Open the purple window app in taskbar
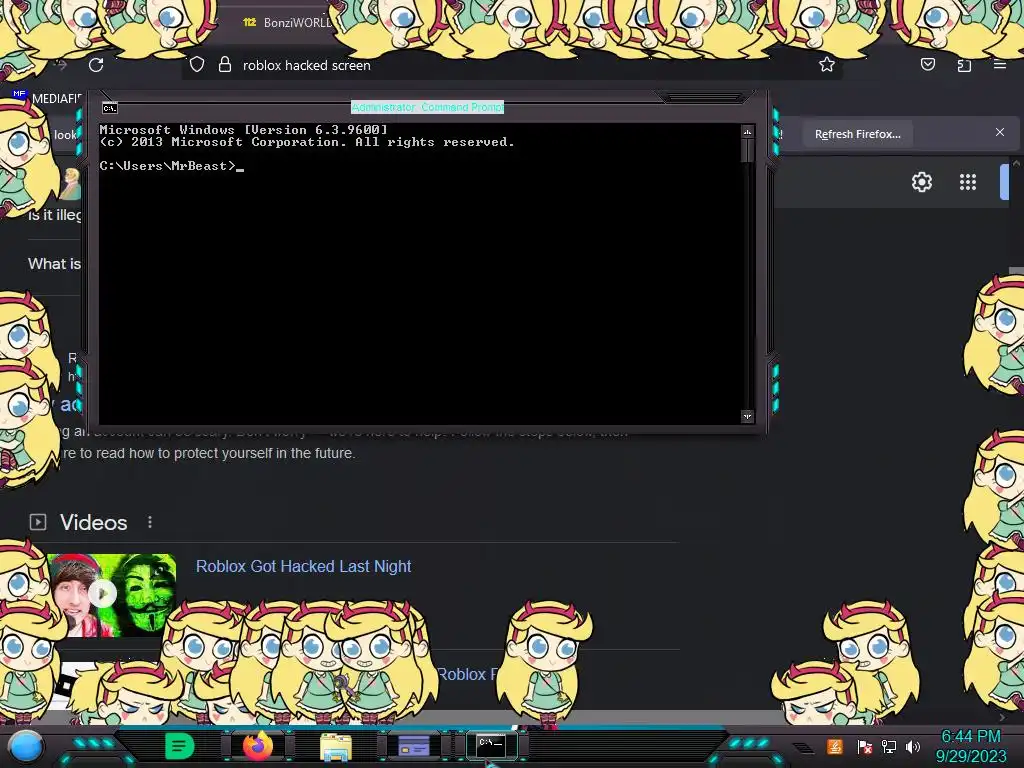This screenshot has width=1024, height=768. (413, 745)
